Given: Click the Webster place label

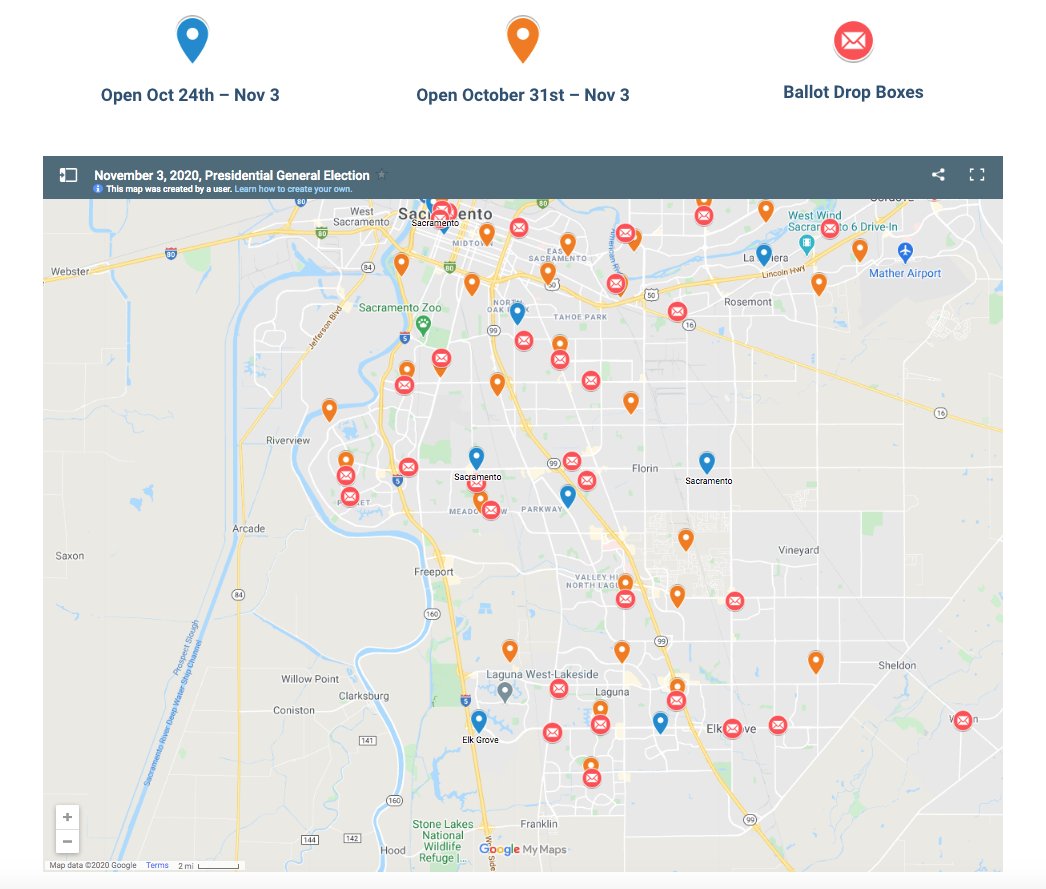Looking at the screenshot, I should pos(70,271).
